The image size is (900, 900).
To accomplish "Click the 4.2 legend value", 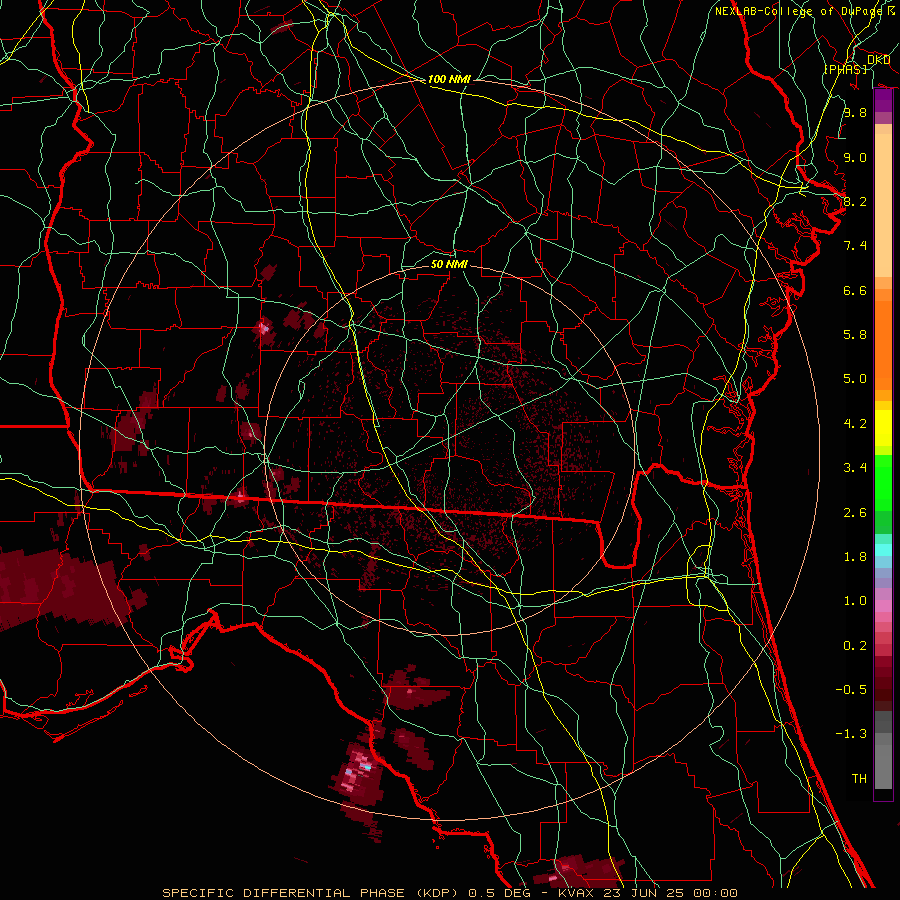I will [855, 424].
